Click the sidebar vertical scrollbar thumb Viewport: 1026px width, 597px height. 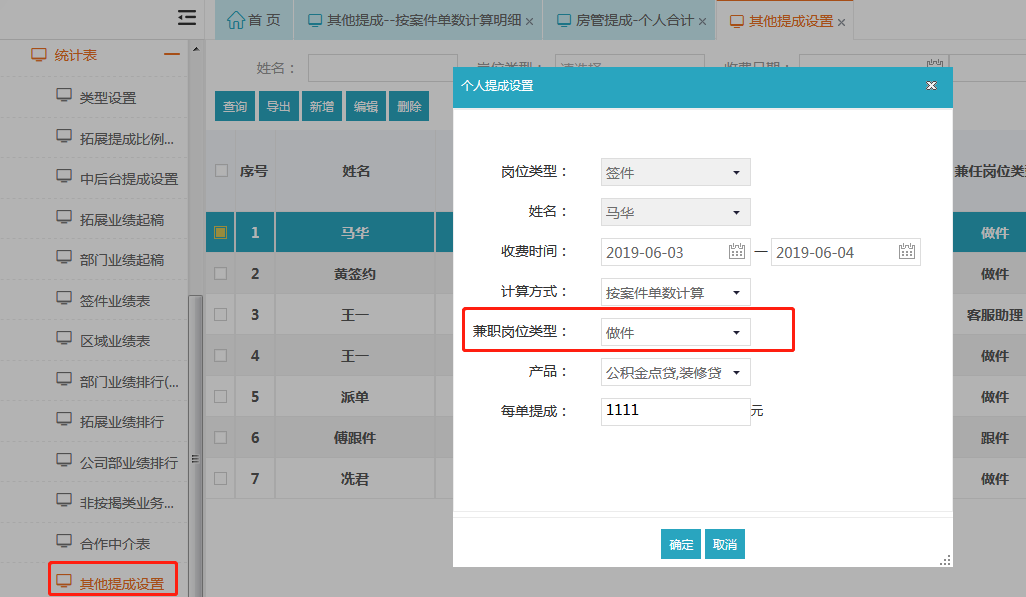click(x=196, y=445)
